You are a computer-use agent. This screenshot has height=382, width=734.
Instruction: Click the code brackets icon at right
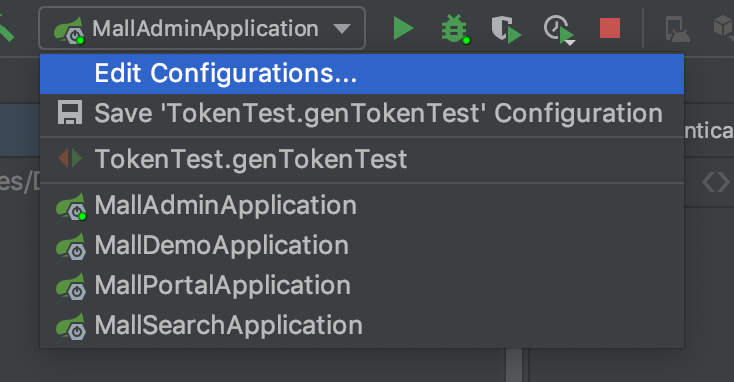point(716,182)
